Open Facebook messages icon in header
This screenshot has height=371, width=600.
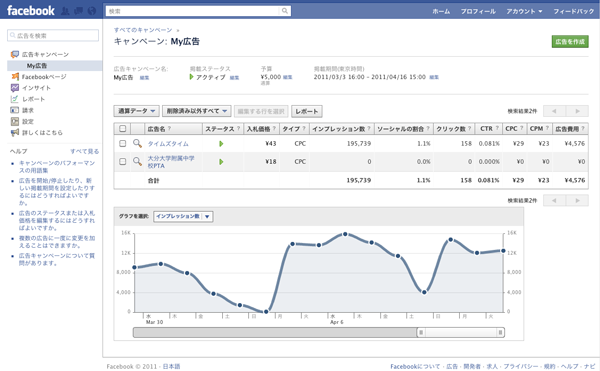click(x=79, y=11)
